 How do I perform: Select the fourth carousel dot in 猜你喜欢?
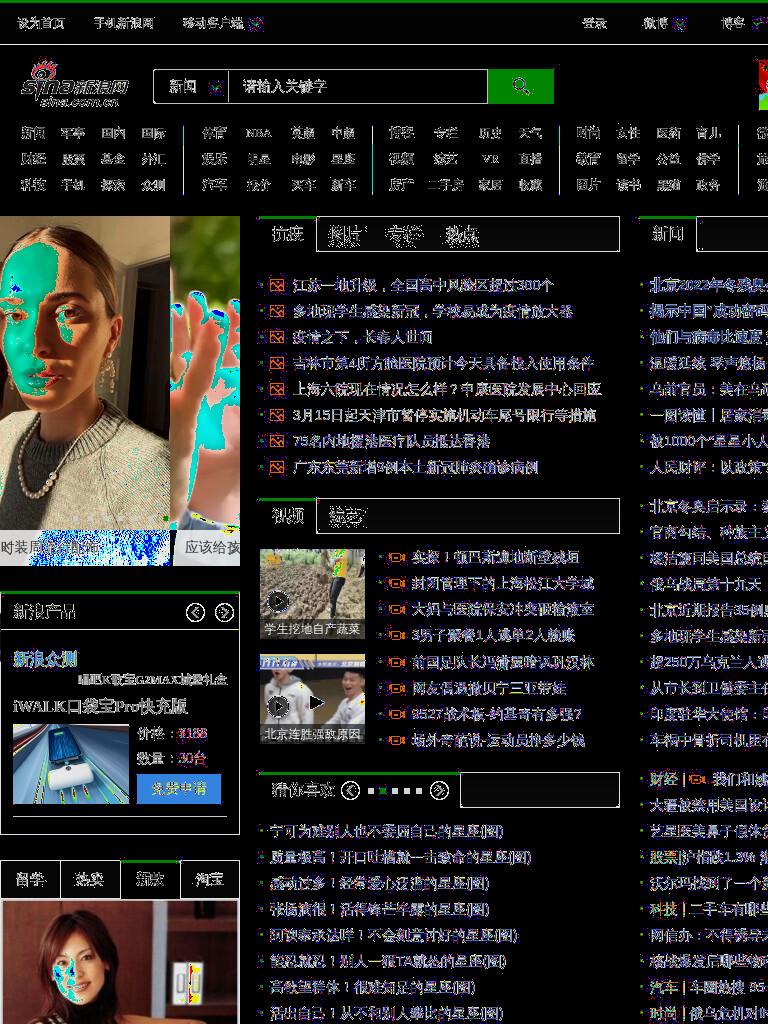click(406, 791)
